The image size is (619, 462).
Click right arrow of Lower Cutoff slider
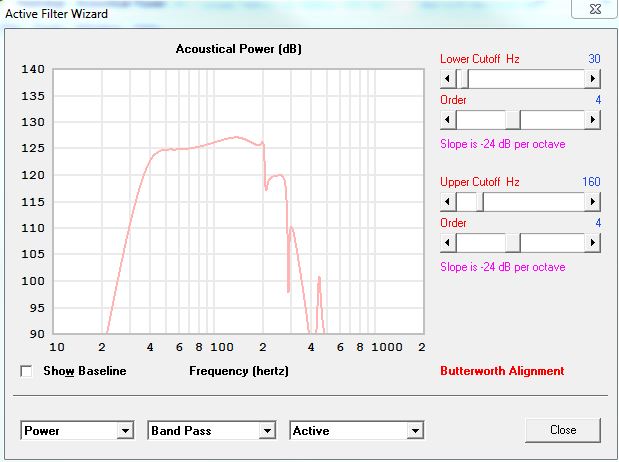click(x=592, y=78)
